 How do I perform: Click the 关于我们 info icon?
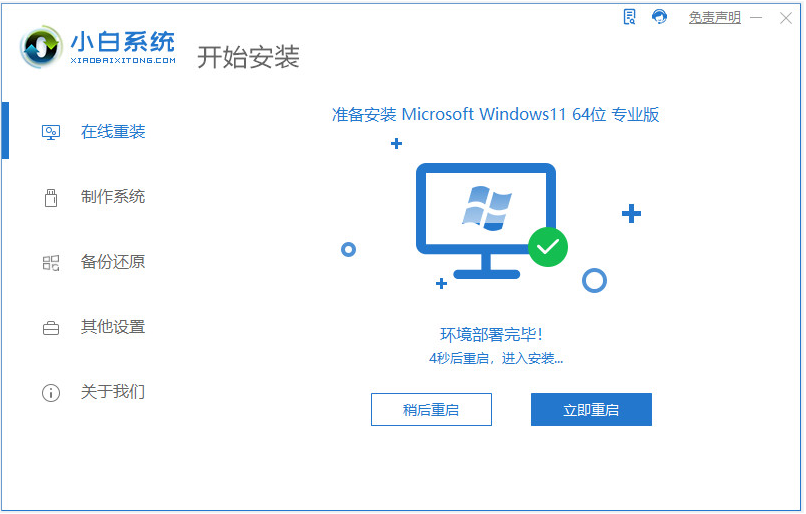(x=50, y=393)
